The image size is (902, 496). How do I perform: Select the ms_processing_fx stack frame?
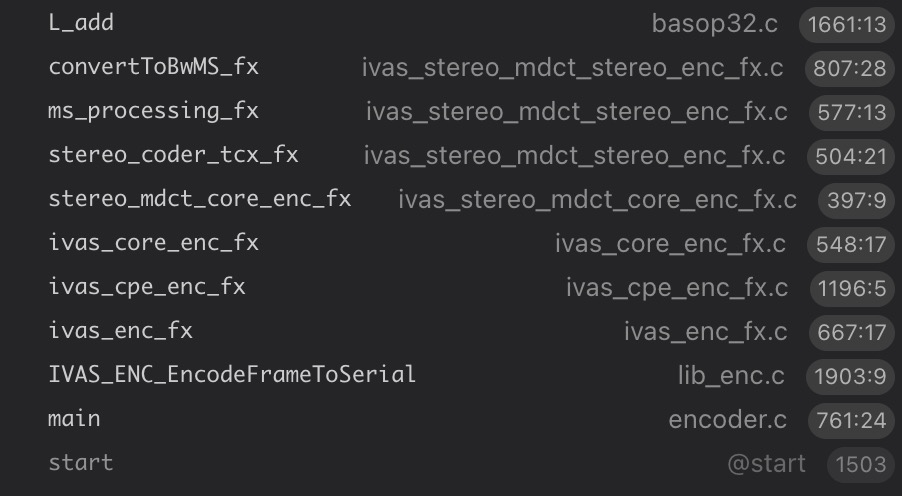153,111
